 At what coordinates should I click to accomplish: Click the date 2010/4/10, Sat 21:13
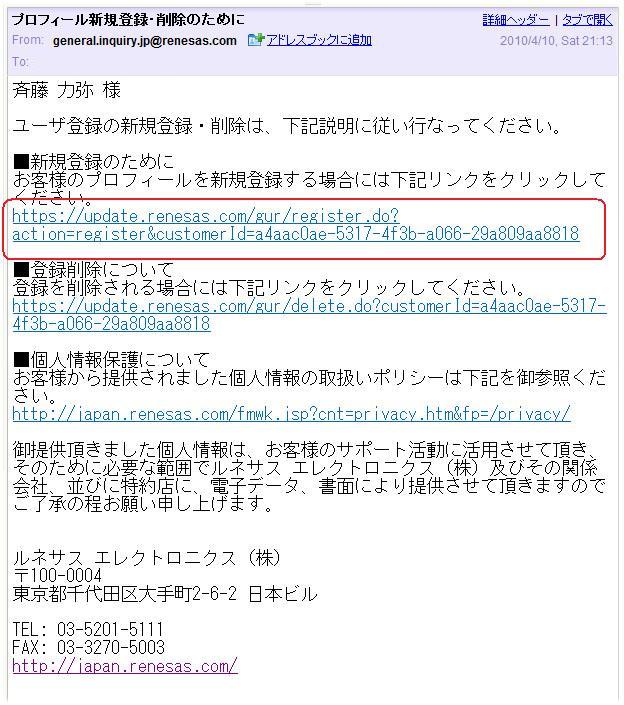tap(556, 41)
